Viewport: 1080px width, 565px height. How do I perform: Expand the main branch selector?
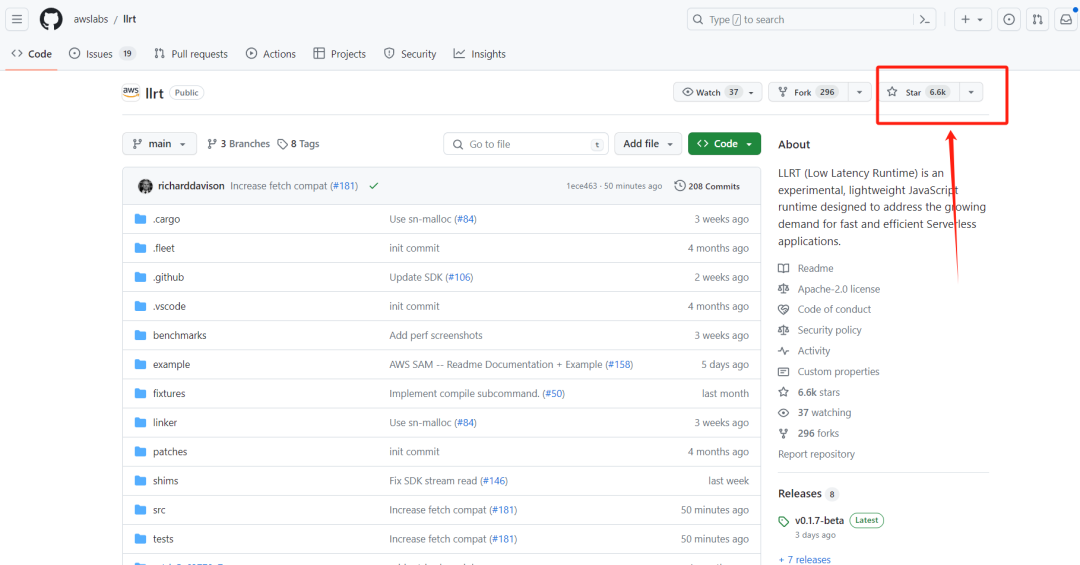coord(159,144)
